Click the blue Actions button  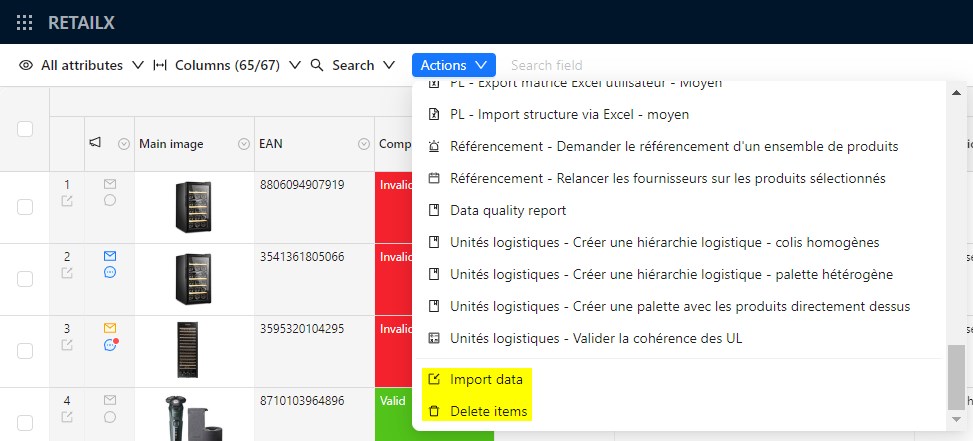pos(453,65)
